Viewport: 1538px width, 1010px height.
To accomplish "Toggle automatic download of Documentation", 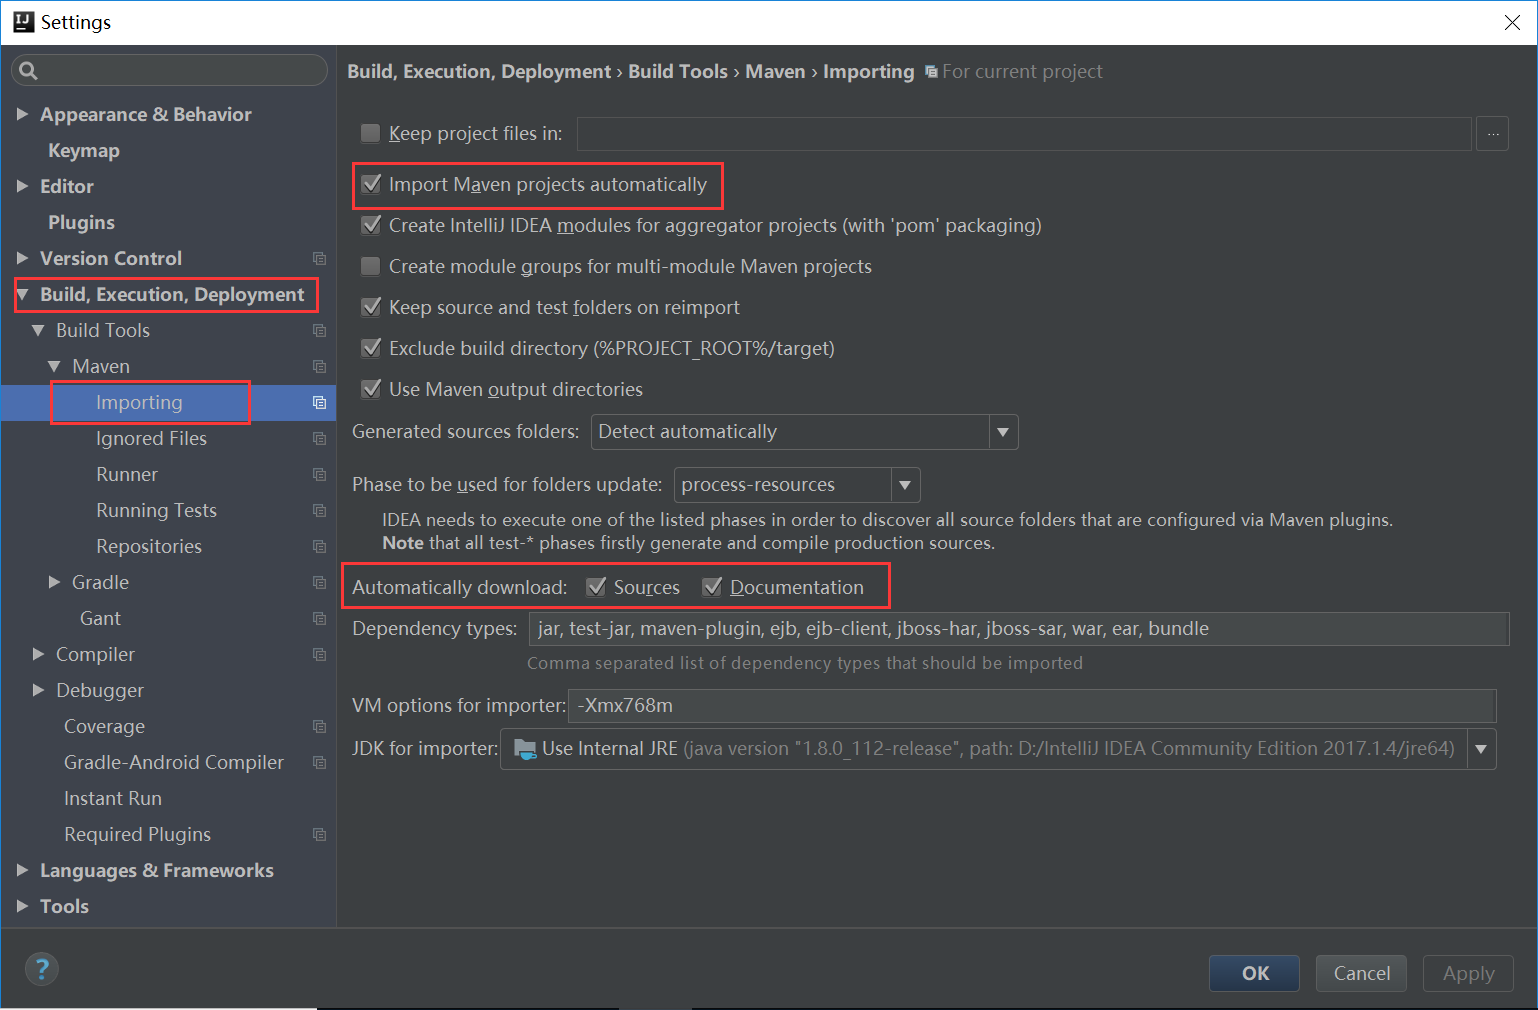I will tap(712, 587).
